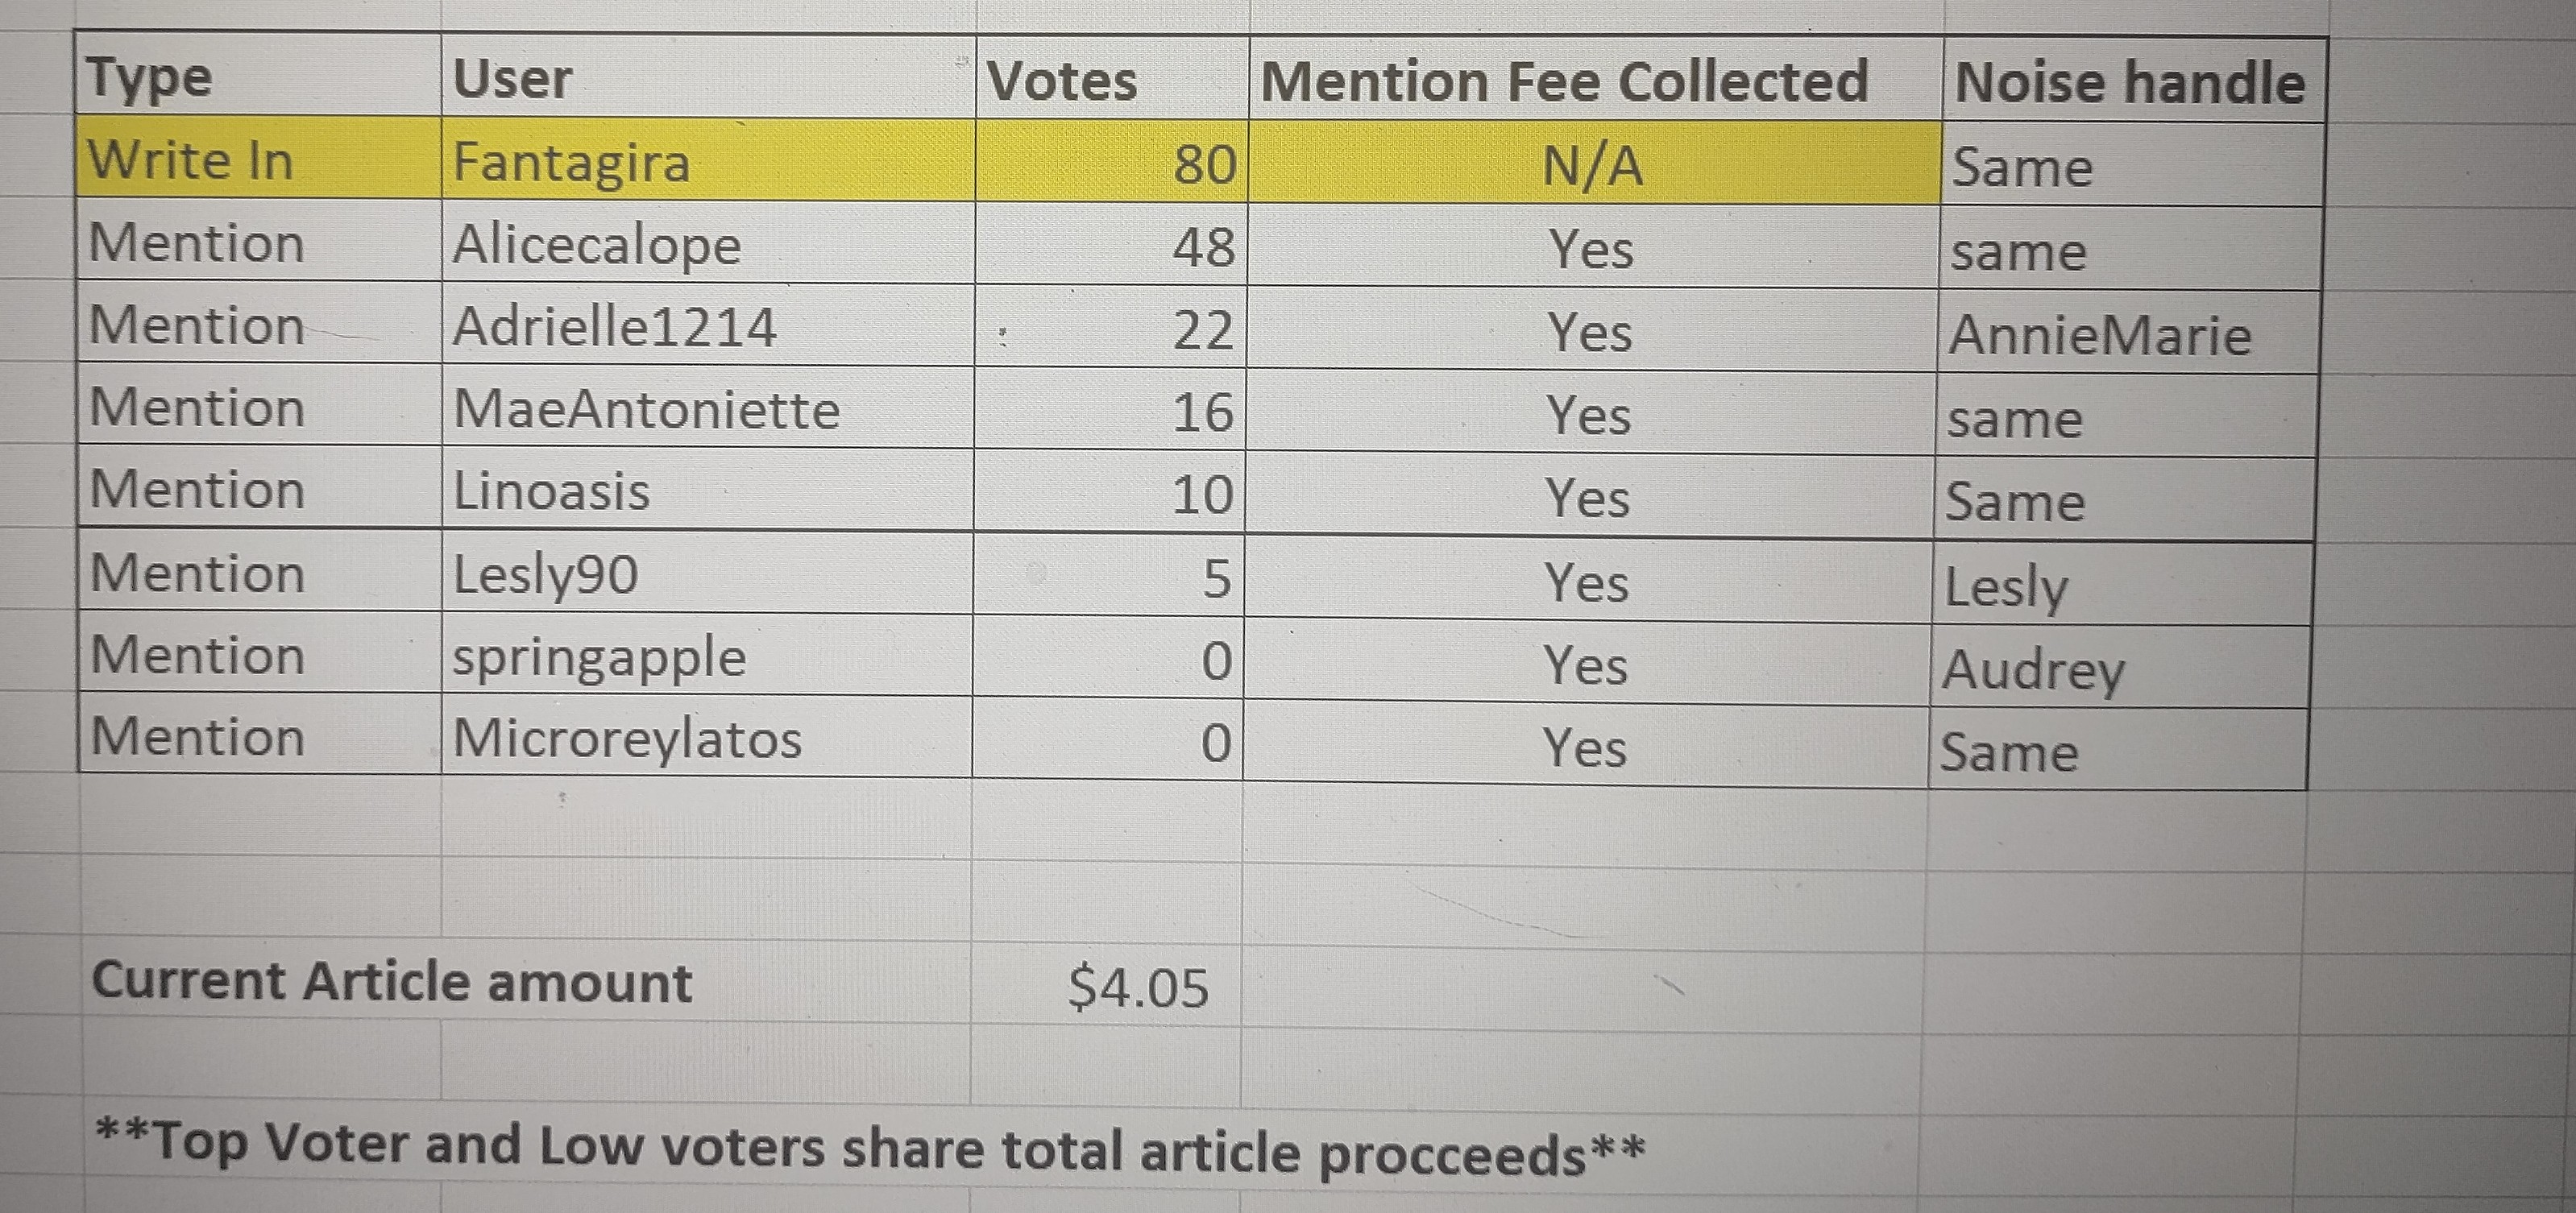
Task: Select the cell with 80 votes
Action: point(1111,162)
